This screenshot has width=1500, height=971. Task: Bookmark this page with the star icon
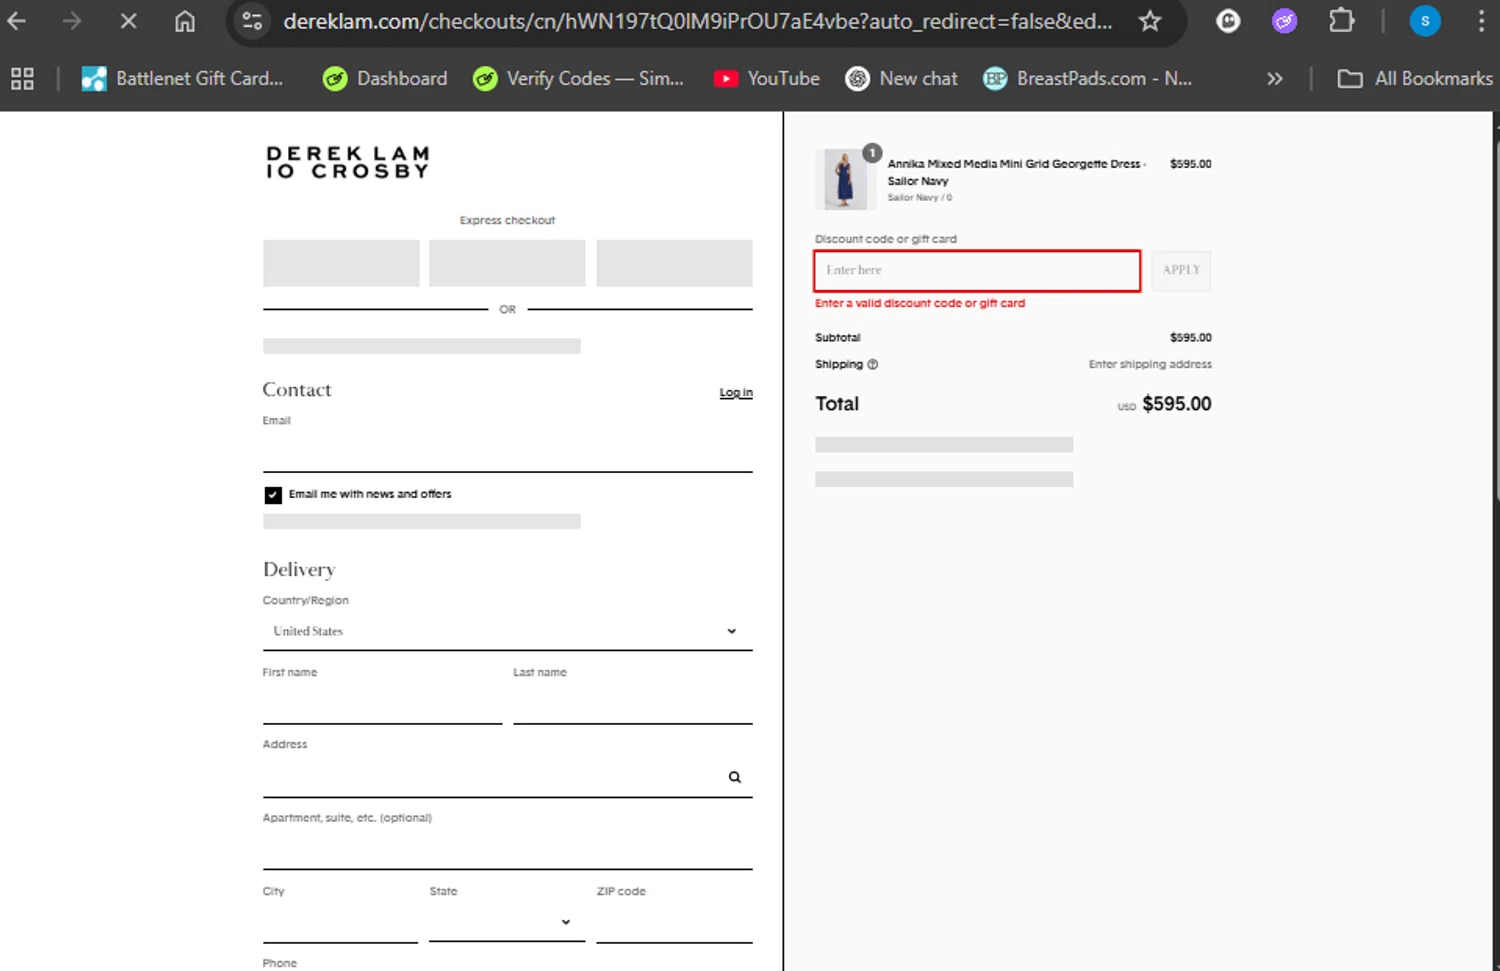pyautogui.click(x=1150, y=21)
